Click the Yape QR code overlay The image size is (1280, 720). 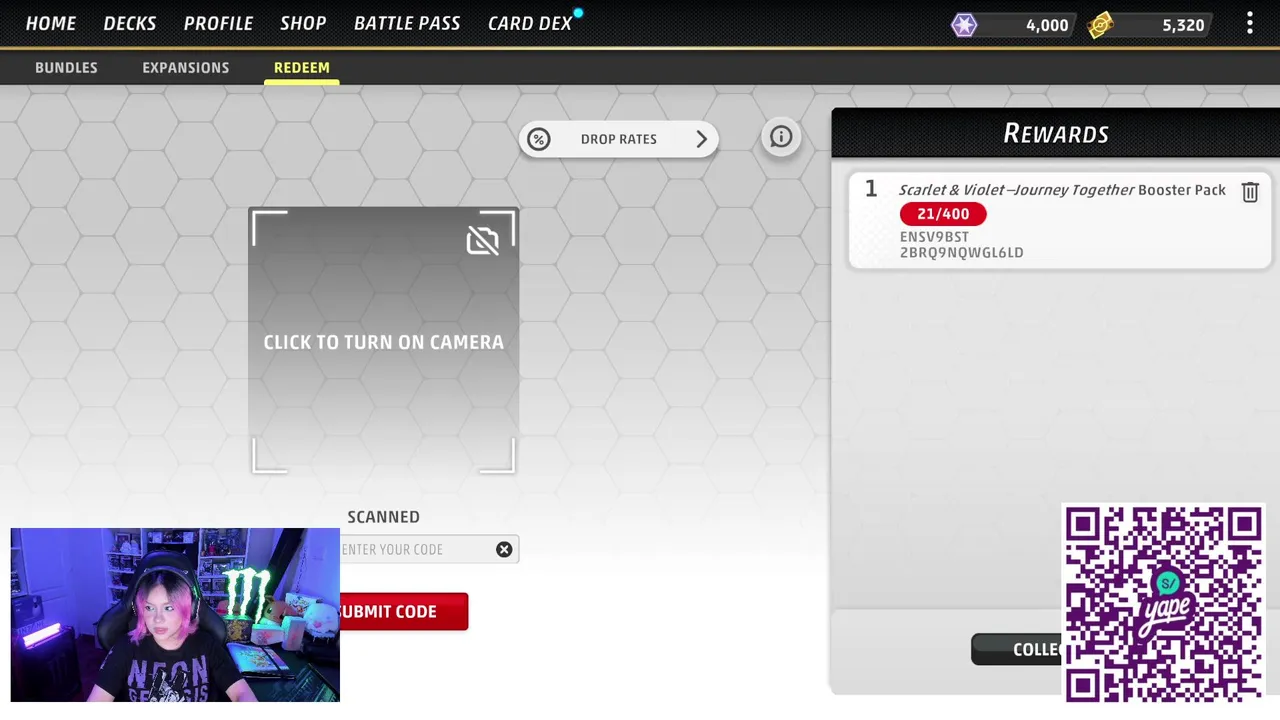point(1163,602)
